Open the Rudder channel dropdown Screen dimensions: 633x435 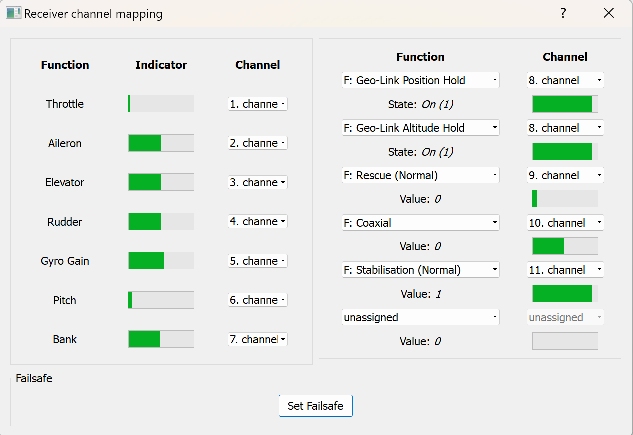click(x=257, y=221)
